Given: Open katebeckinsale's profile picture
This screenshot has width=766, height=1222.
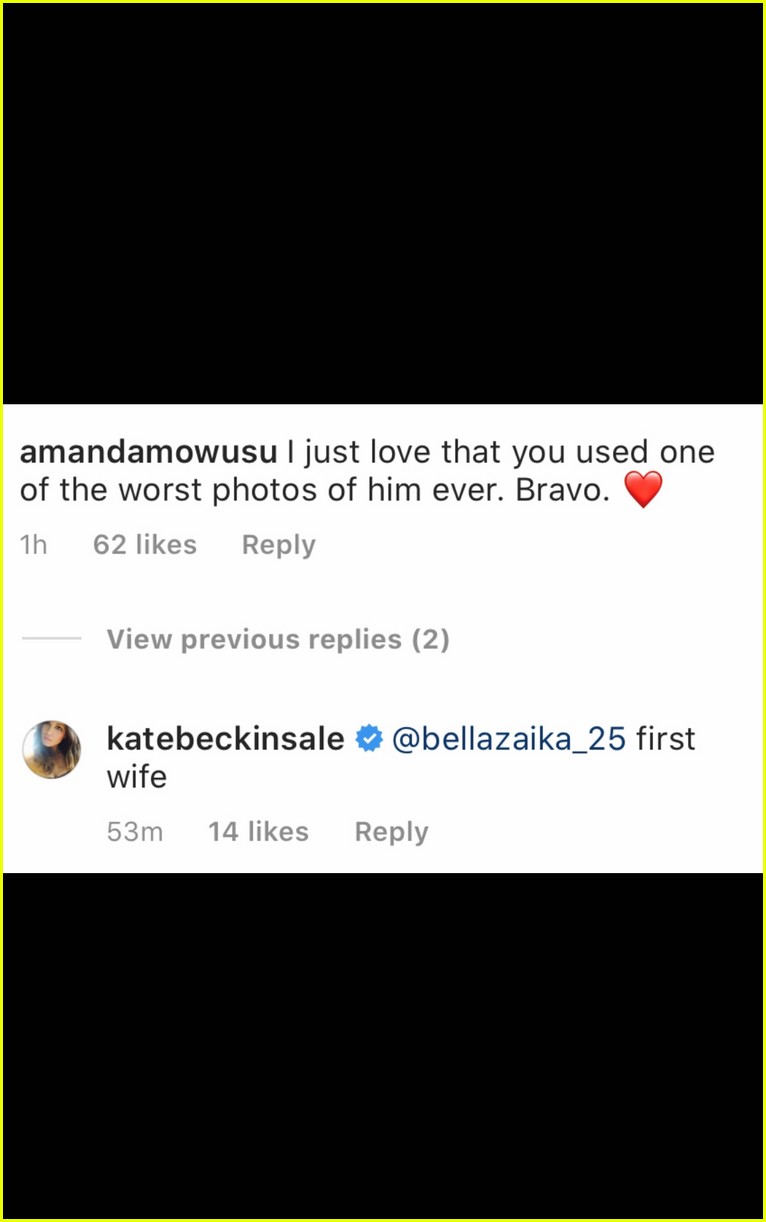Looking at the screenshot, I should tap(52, 749).
